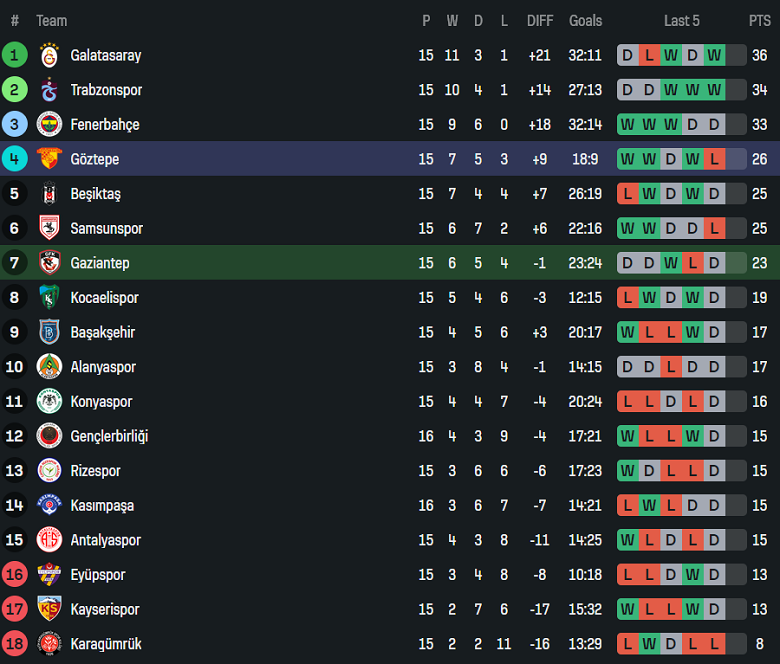Click the Trabzonspor club logo

[x=49, y=90]
